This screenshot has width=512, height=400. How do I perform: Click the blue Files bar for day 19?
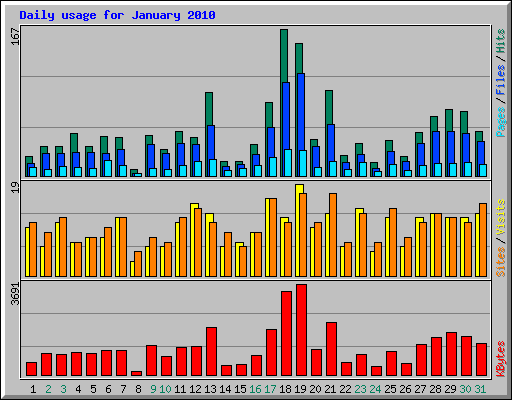pos(301,112)
